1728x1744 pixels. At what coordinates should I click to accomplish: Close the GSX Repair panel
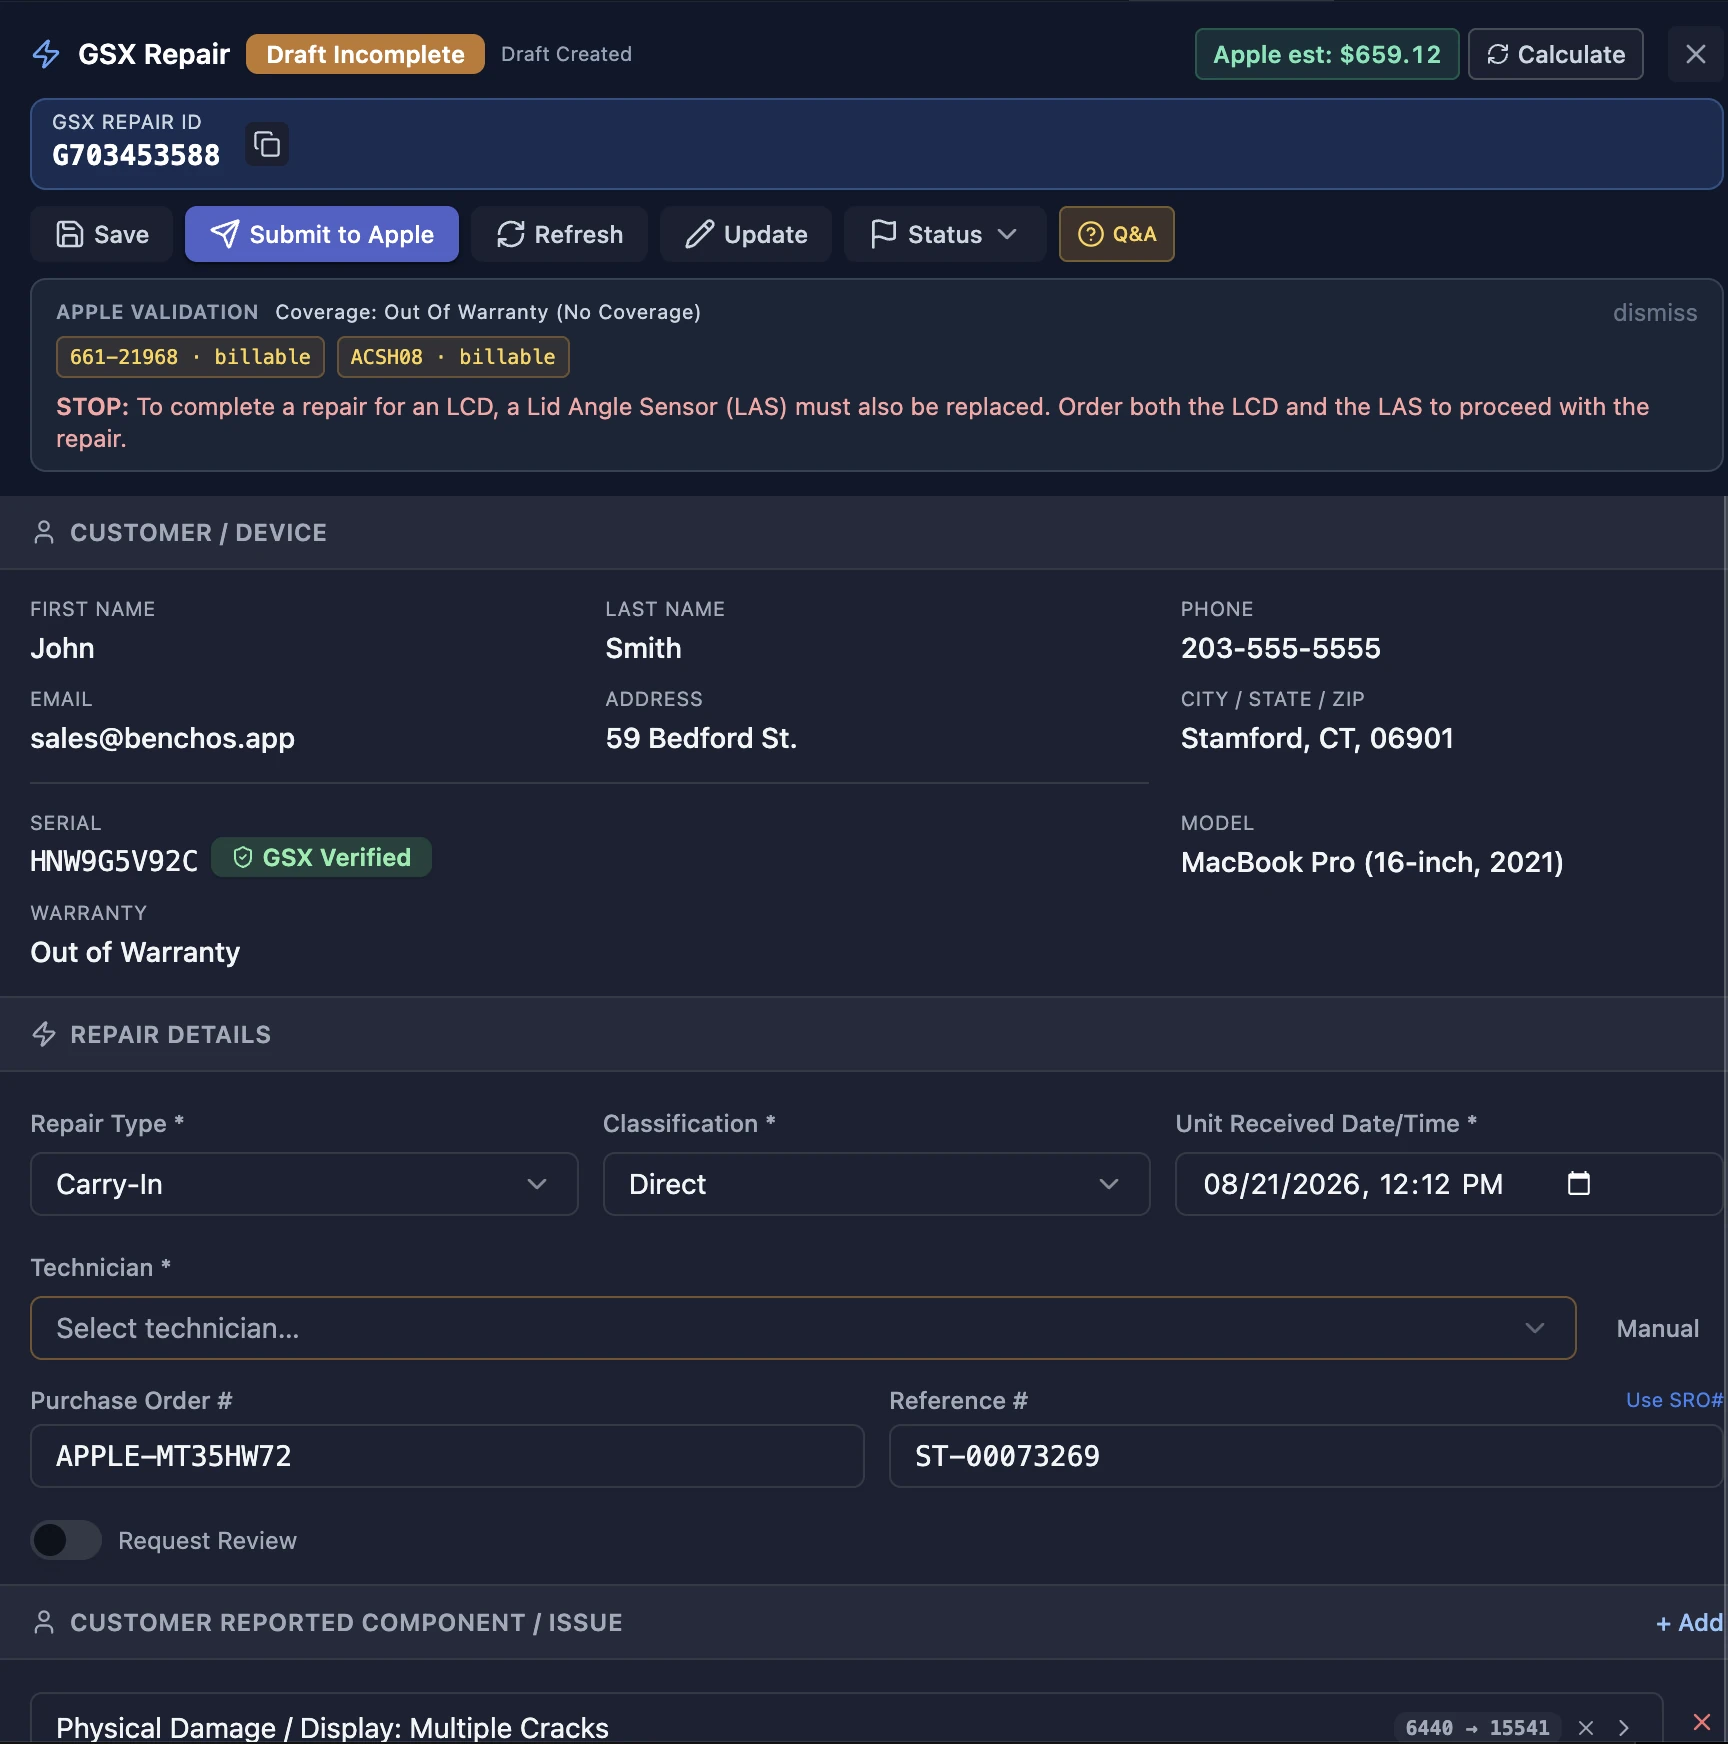1695,54
